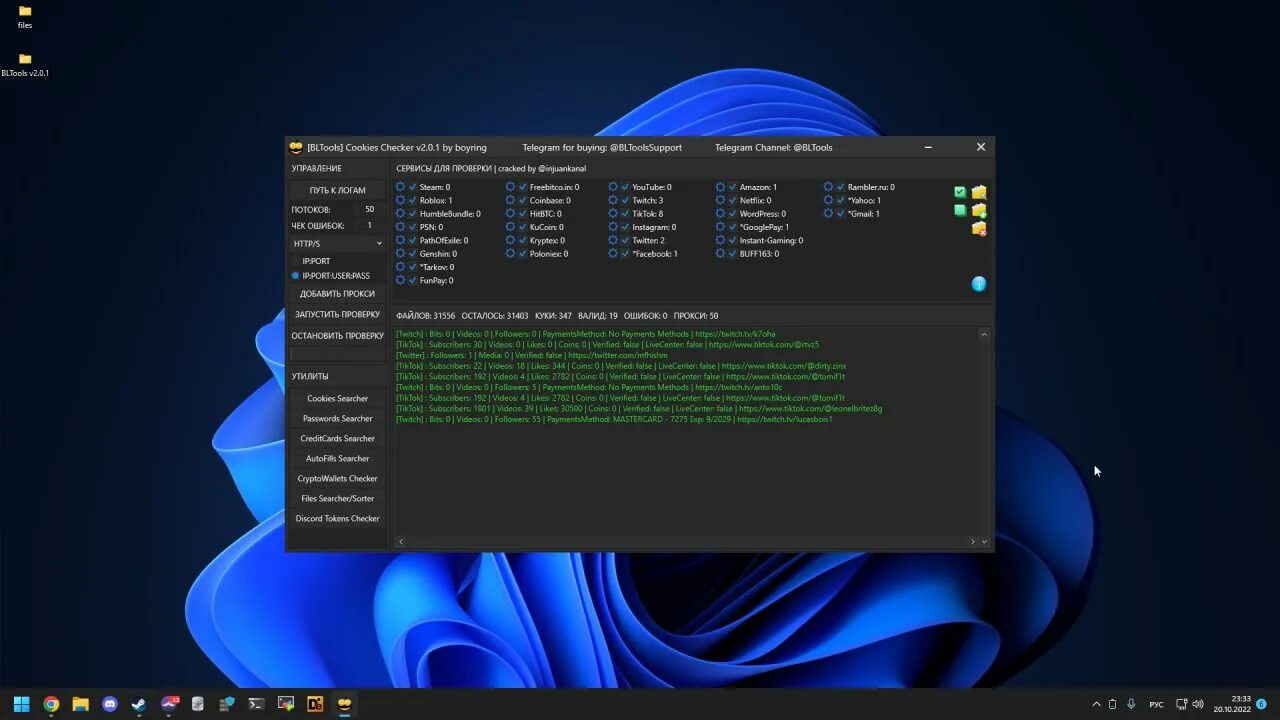The width and height of the screenshot is (1280, 720).
Task: Open the HTTP/S proxy type dropdown
Action: tap(337, 243)
